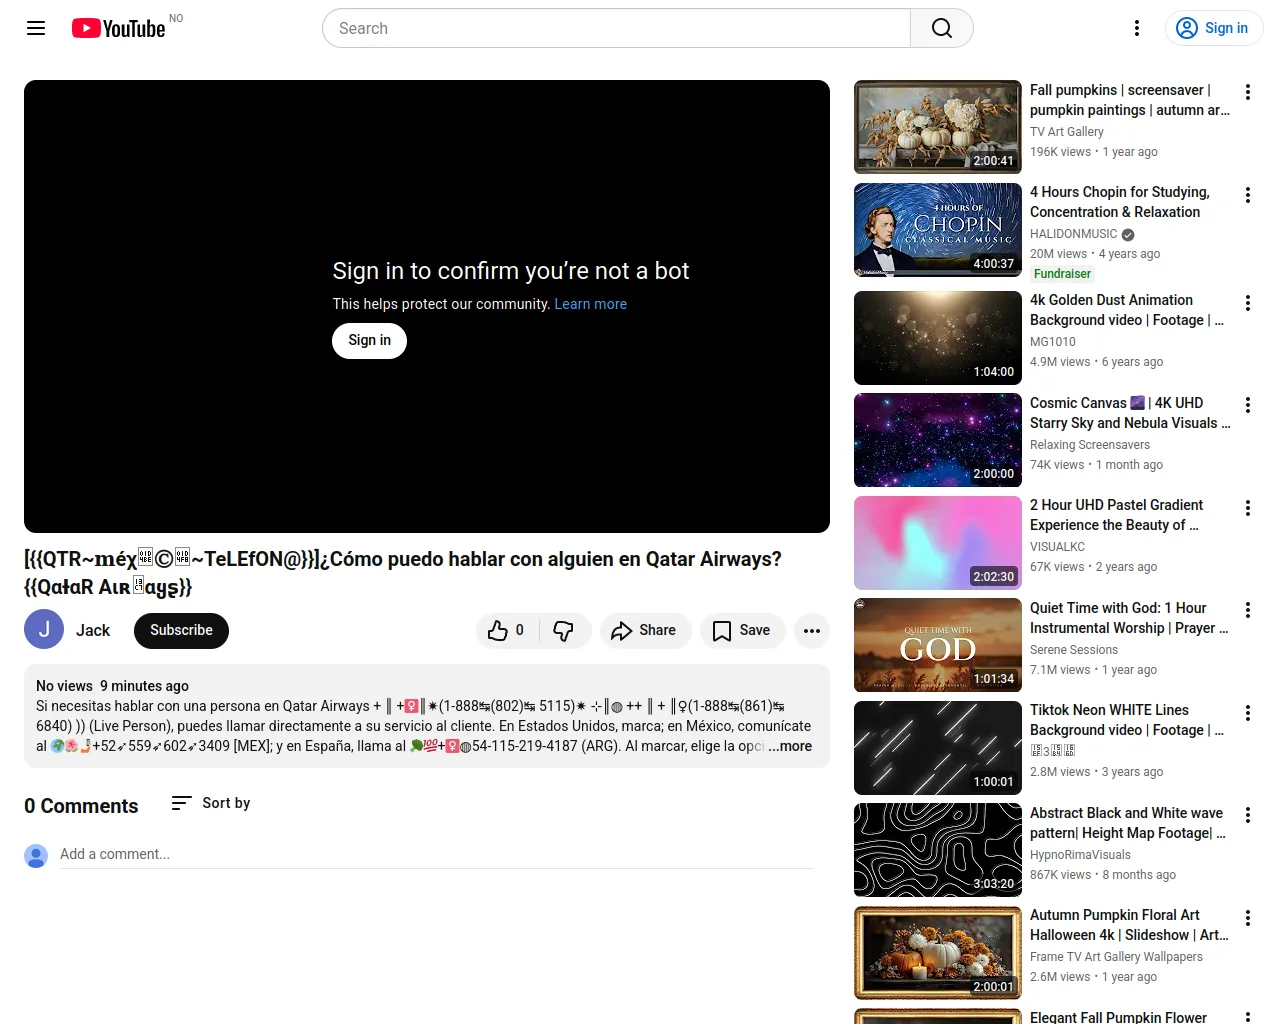Image resolution: width=1280 pixels, height=1024 pixels.
Task: Open the top bar settings kebab menu
Action: [x=1136, y=28]
